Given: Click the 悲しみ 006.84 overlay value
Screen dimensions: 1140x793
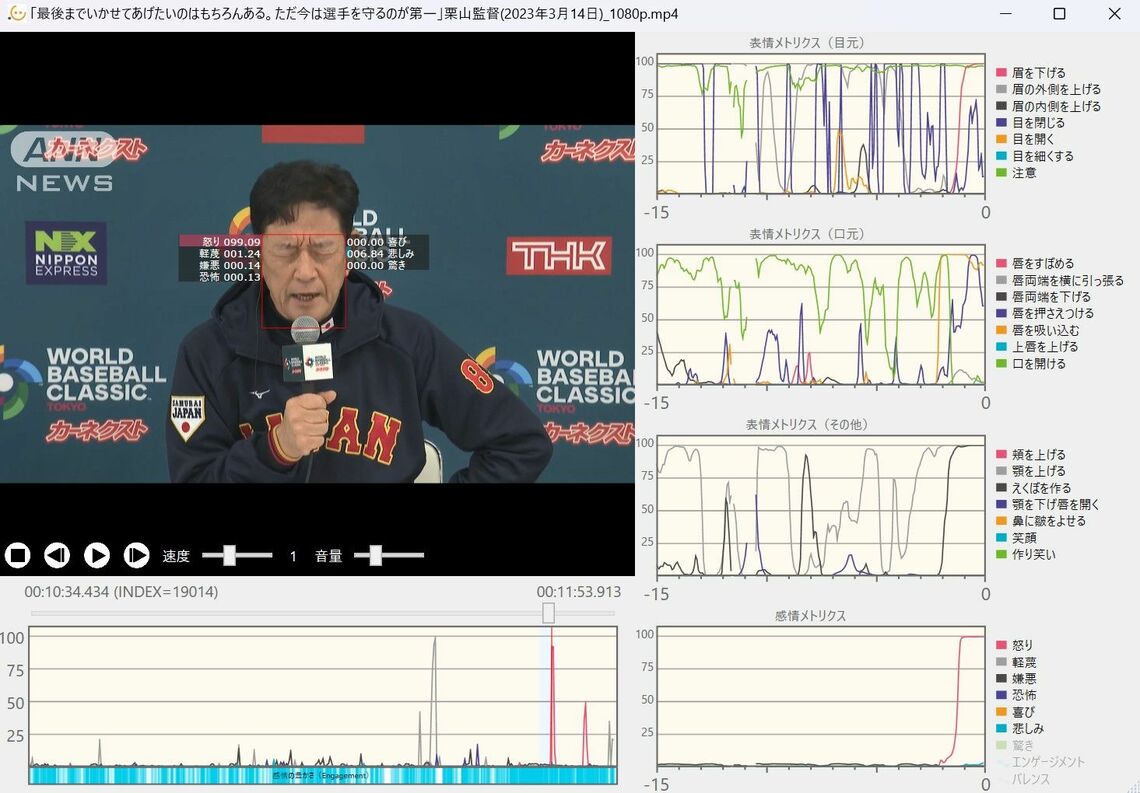Looking at the screenshot, I should click(380, 254).
